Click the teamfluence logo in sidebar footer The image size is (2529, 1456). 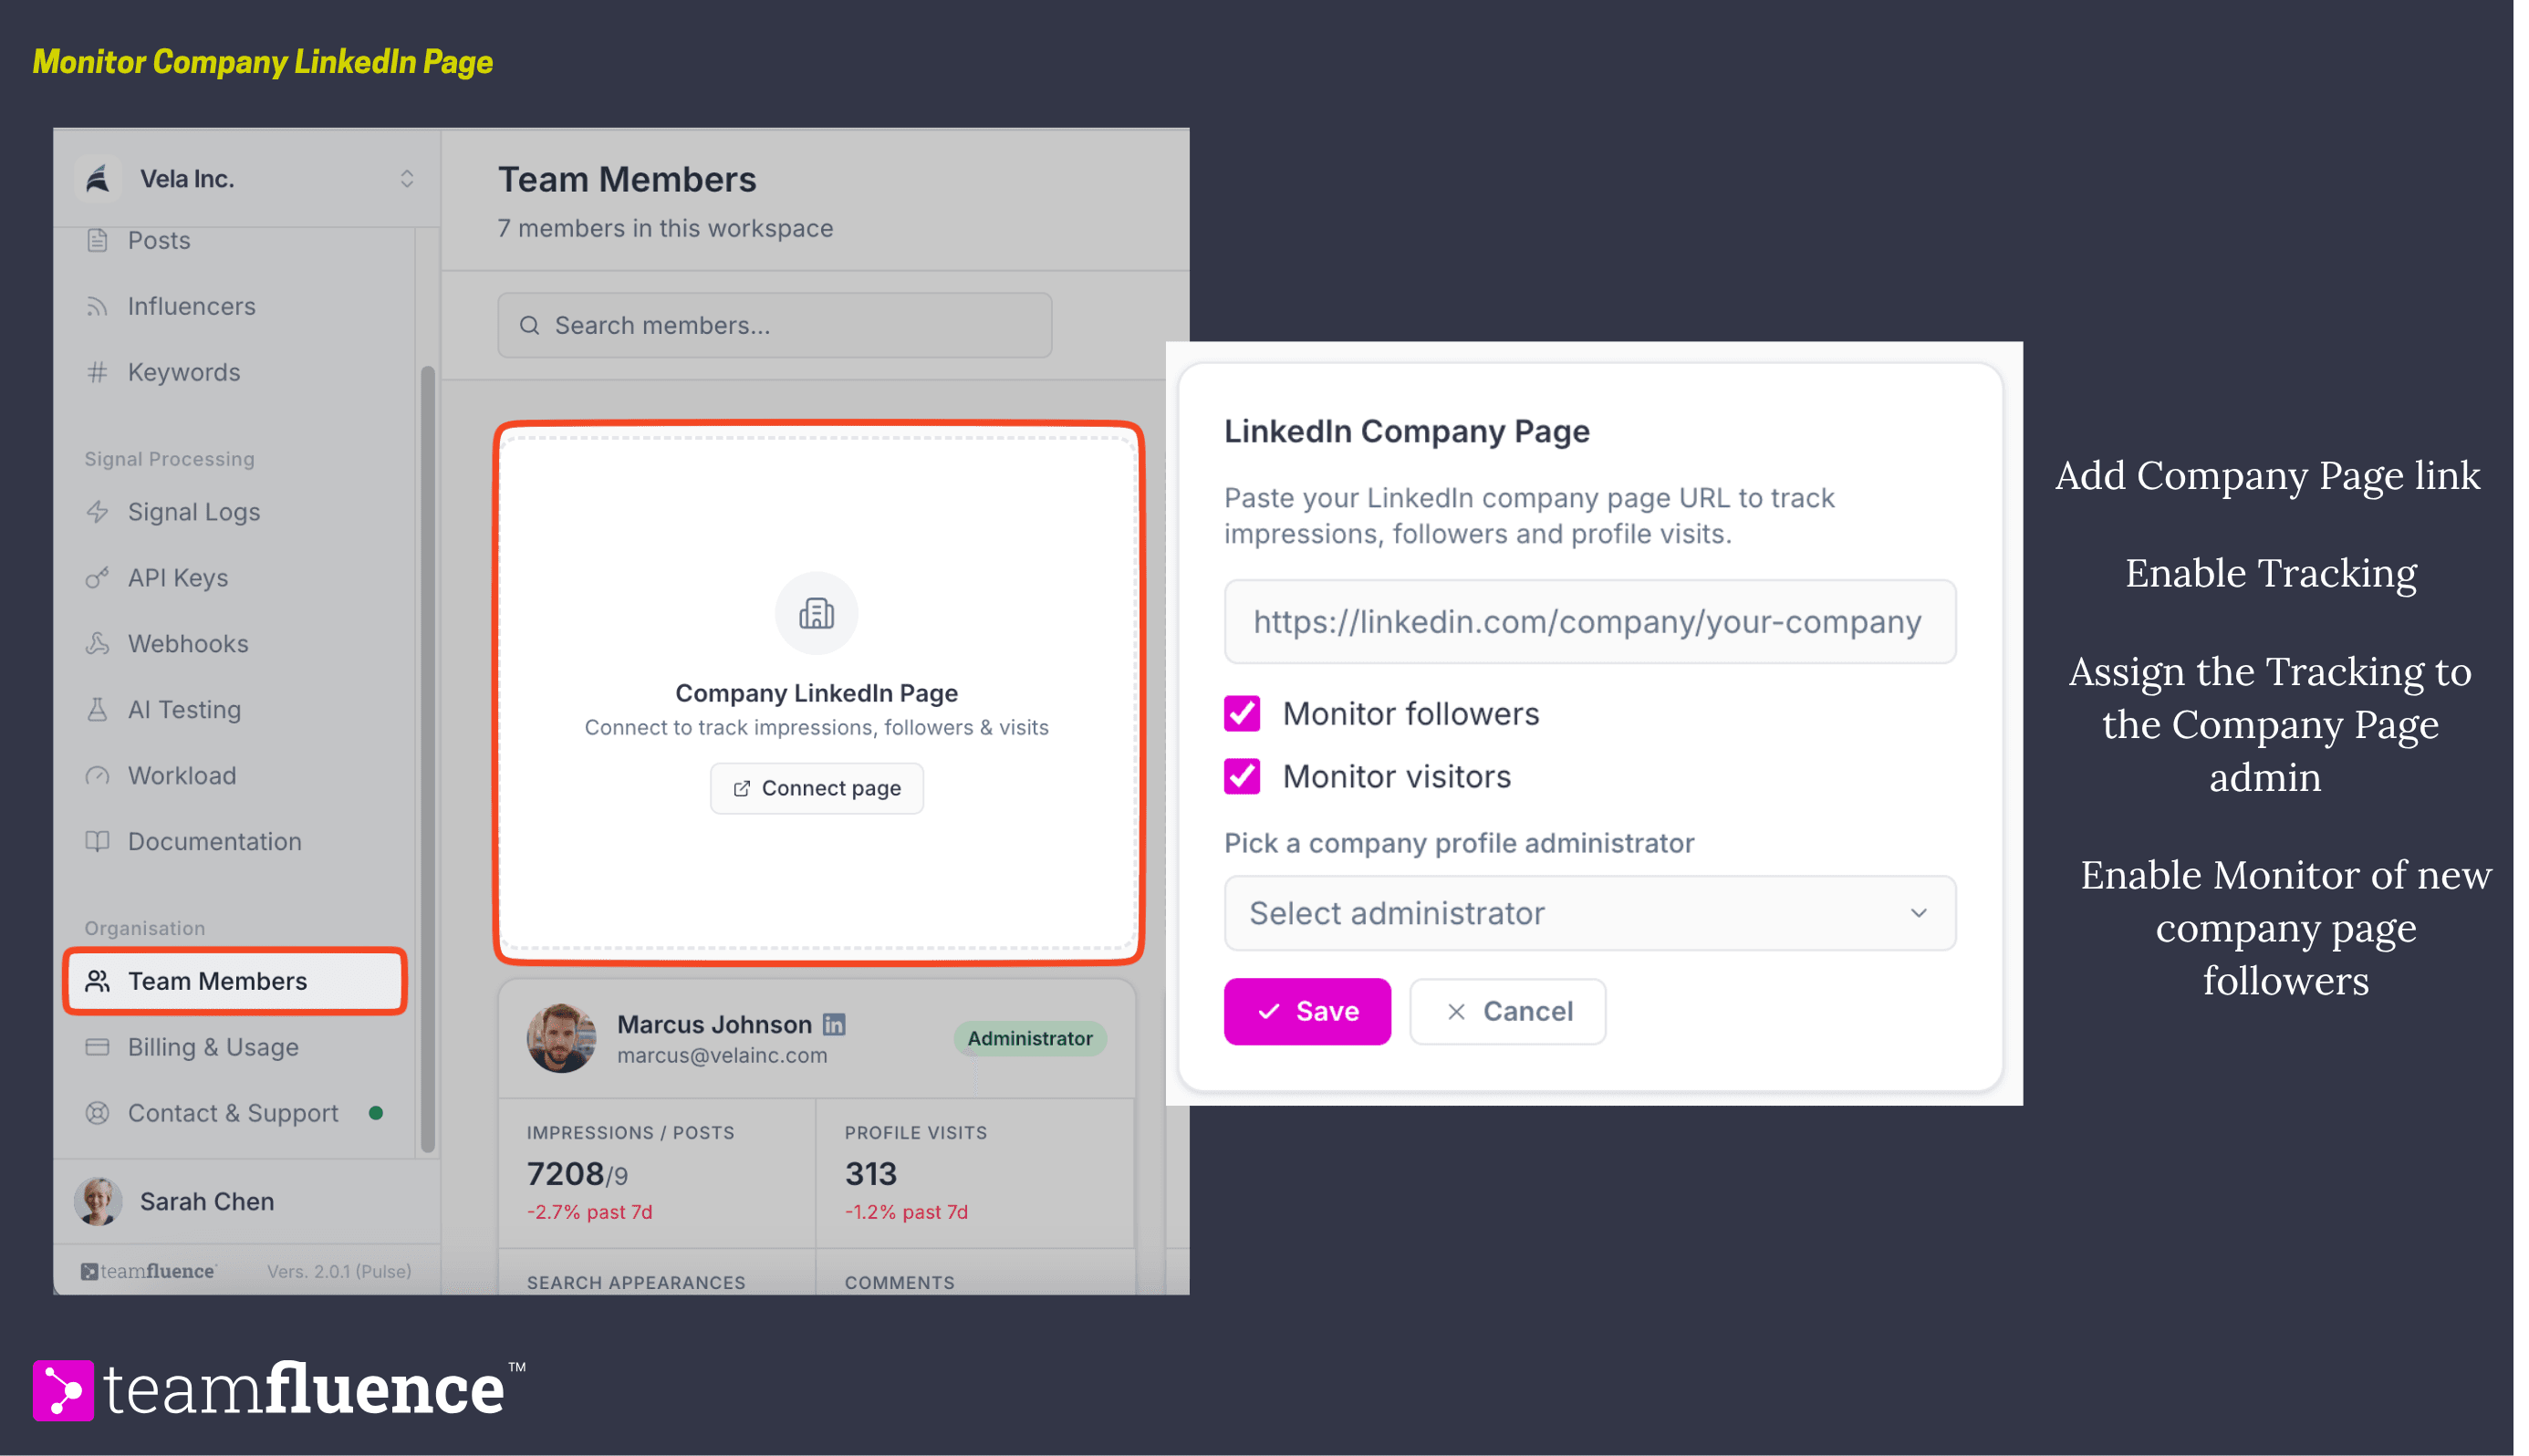point(148,1271)
